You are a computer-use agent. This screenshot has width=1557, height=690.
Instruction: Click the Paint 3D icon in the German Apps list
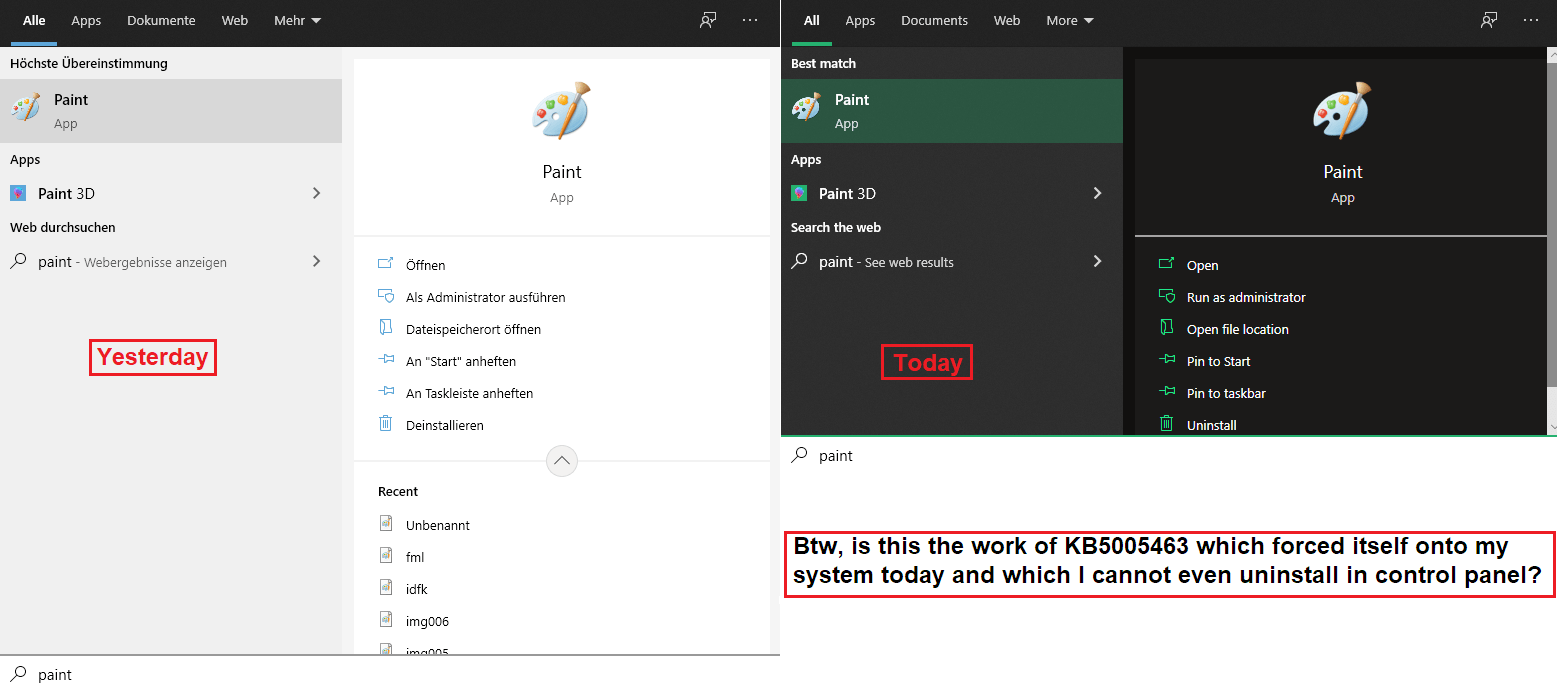tap(18, 193)
